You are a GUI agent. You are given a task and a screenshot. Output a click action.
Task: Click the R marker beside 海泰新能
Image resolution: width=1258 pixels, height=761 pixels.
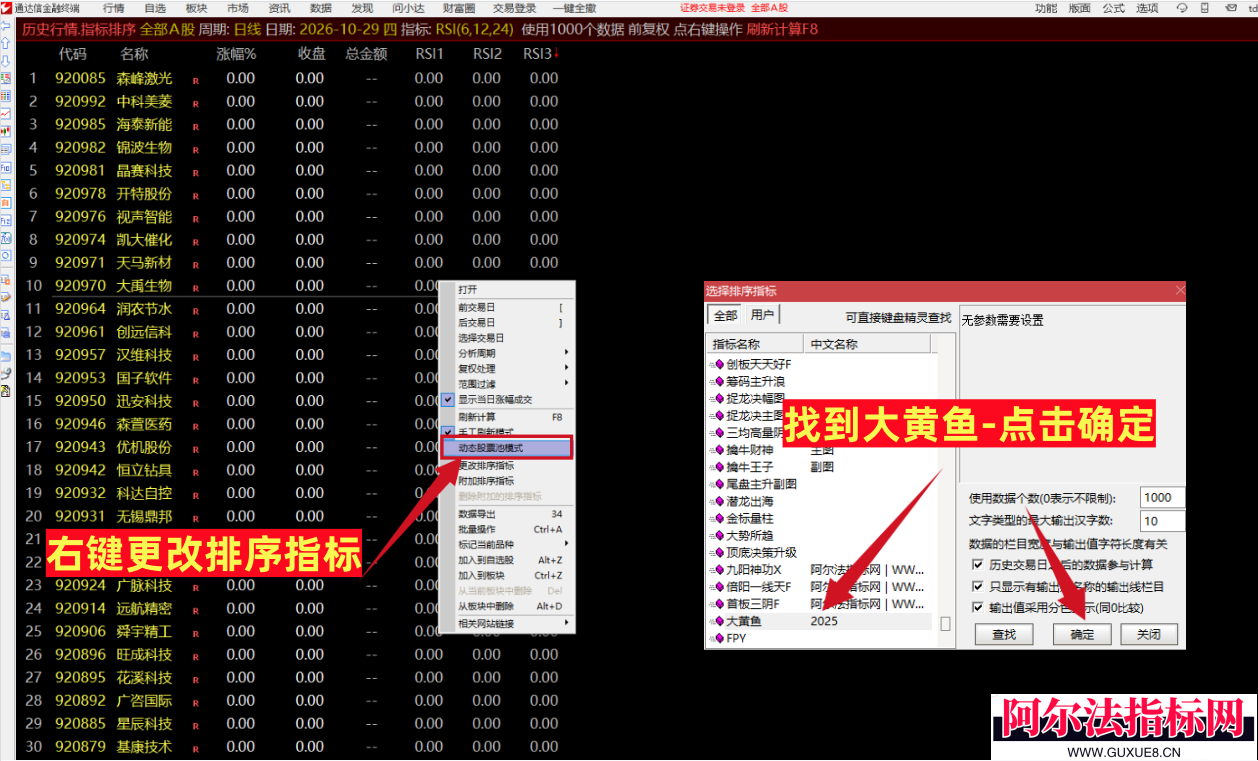tap(196, 126)
